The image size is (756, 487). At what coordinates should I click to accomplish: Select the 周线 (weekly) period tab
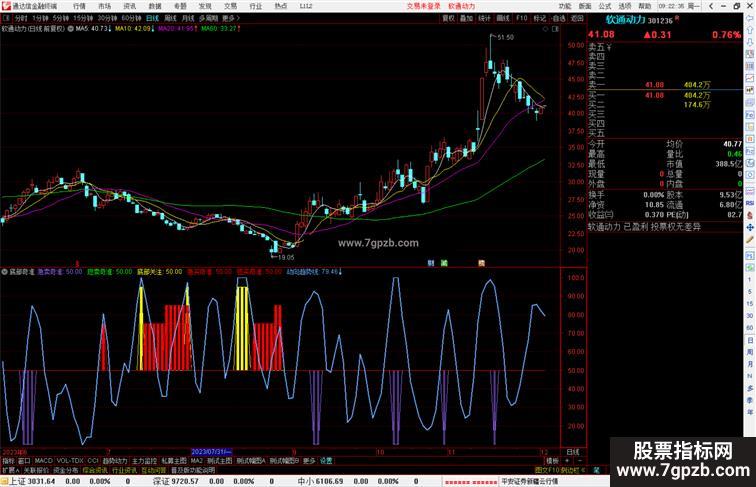[x=170, y=18]
